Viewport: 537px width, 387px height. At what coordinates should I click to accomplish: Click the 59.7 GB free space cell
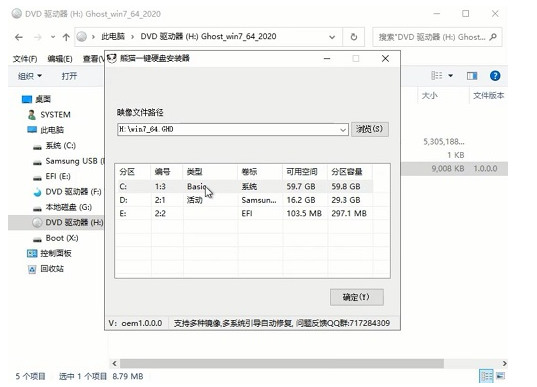pos(301,187)
